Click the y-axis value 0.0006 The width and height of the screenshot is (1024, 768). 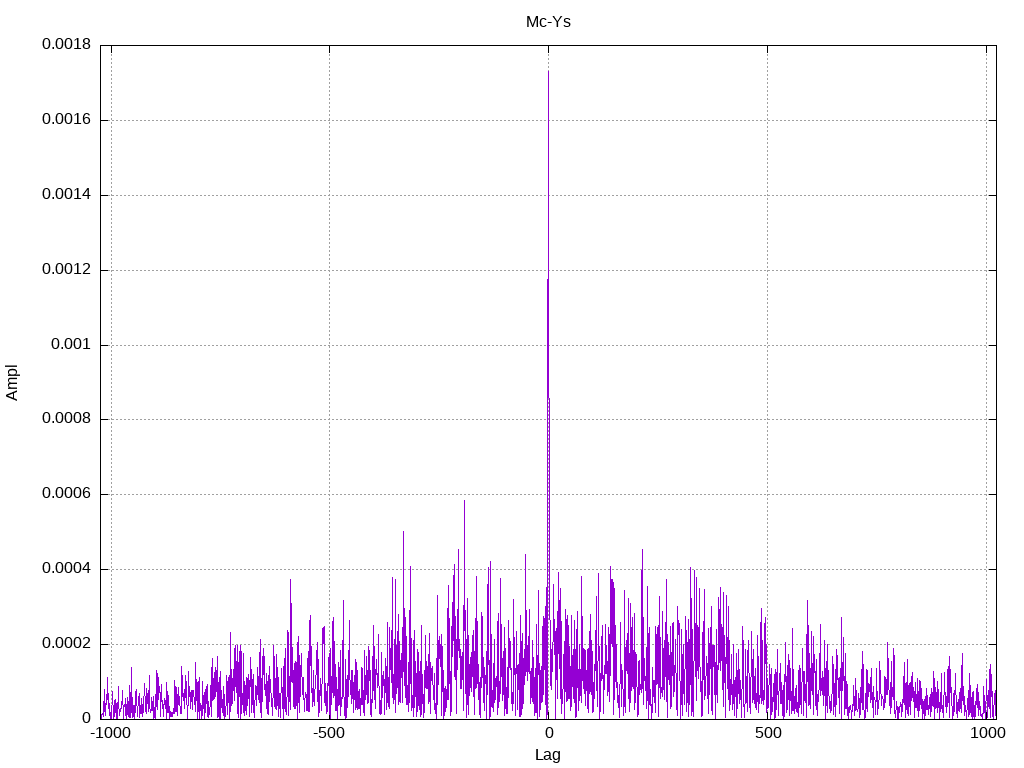tap(67, 494)
